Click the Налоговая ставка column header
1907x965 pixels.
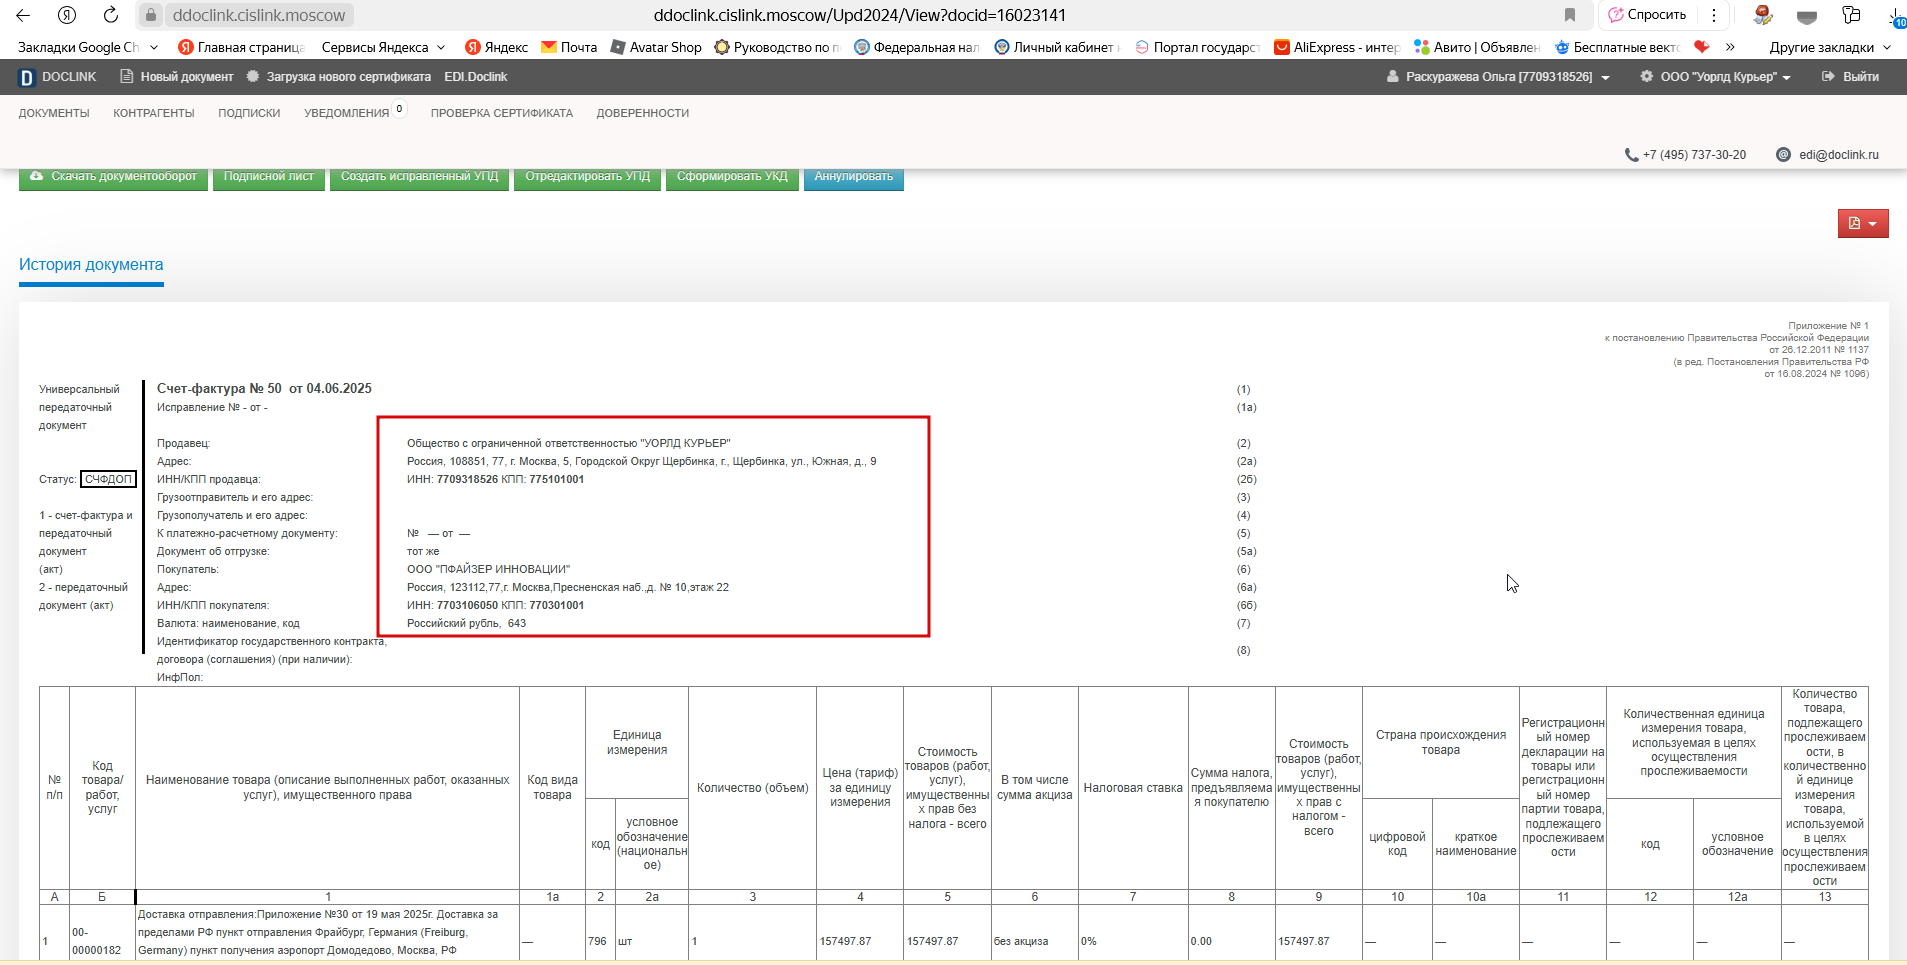1133,788
